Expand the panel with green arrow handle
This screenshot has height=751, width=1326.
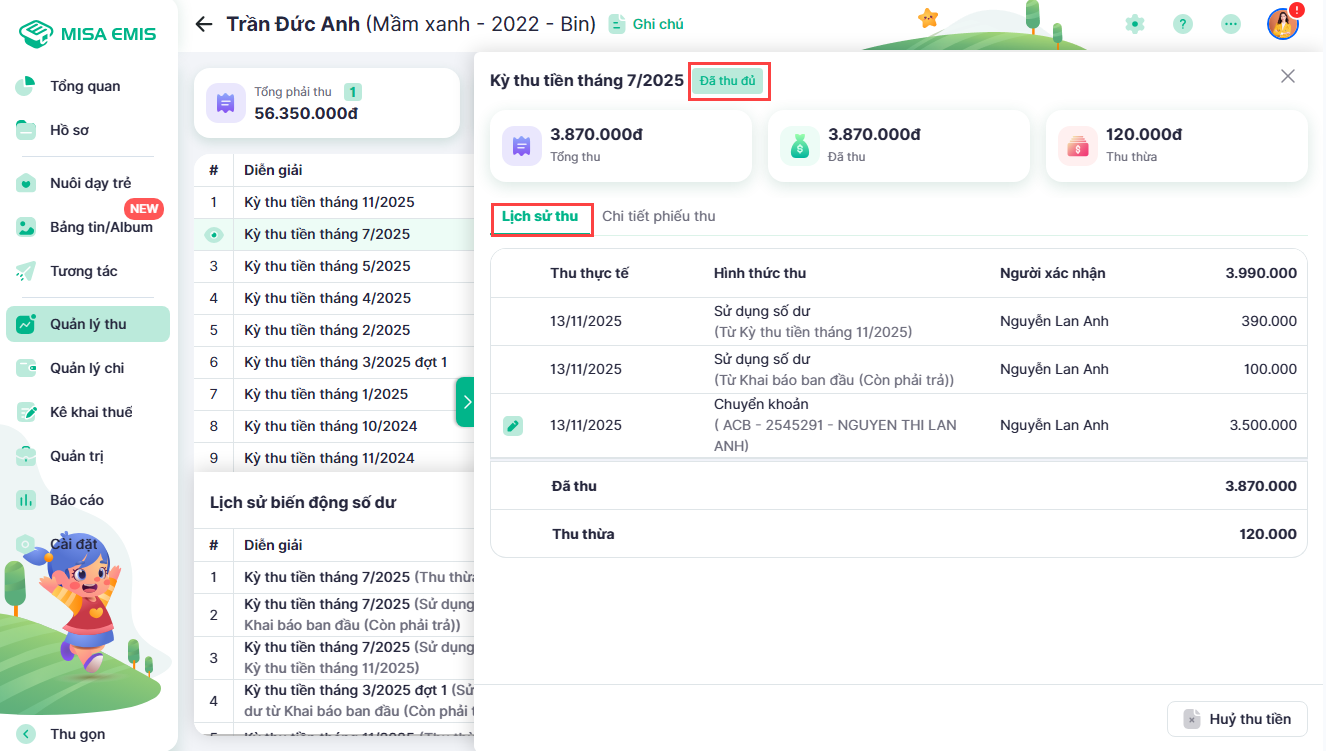465,402
